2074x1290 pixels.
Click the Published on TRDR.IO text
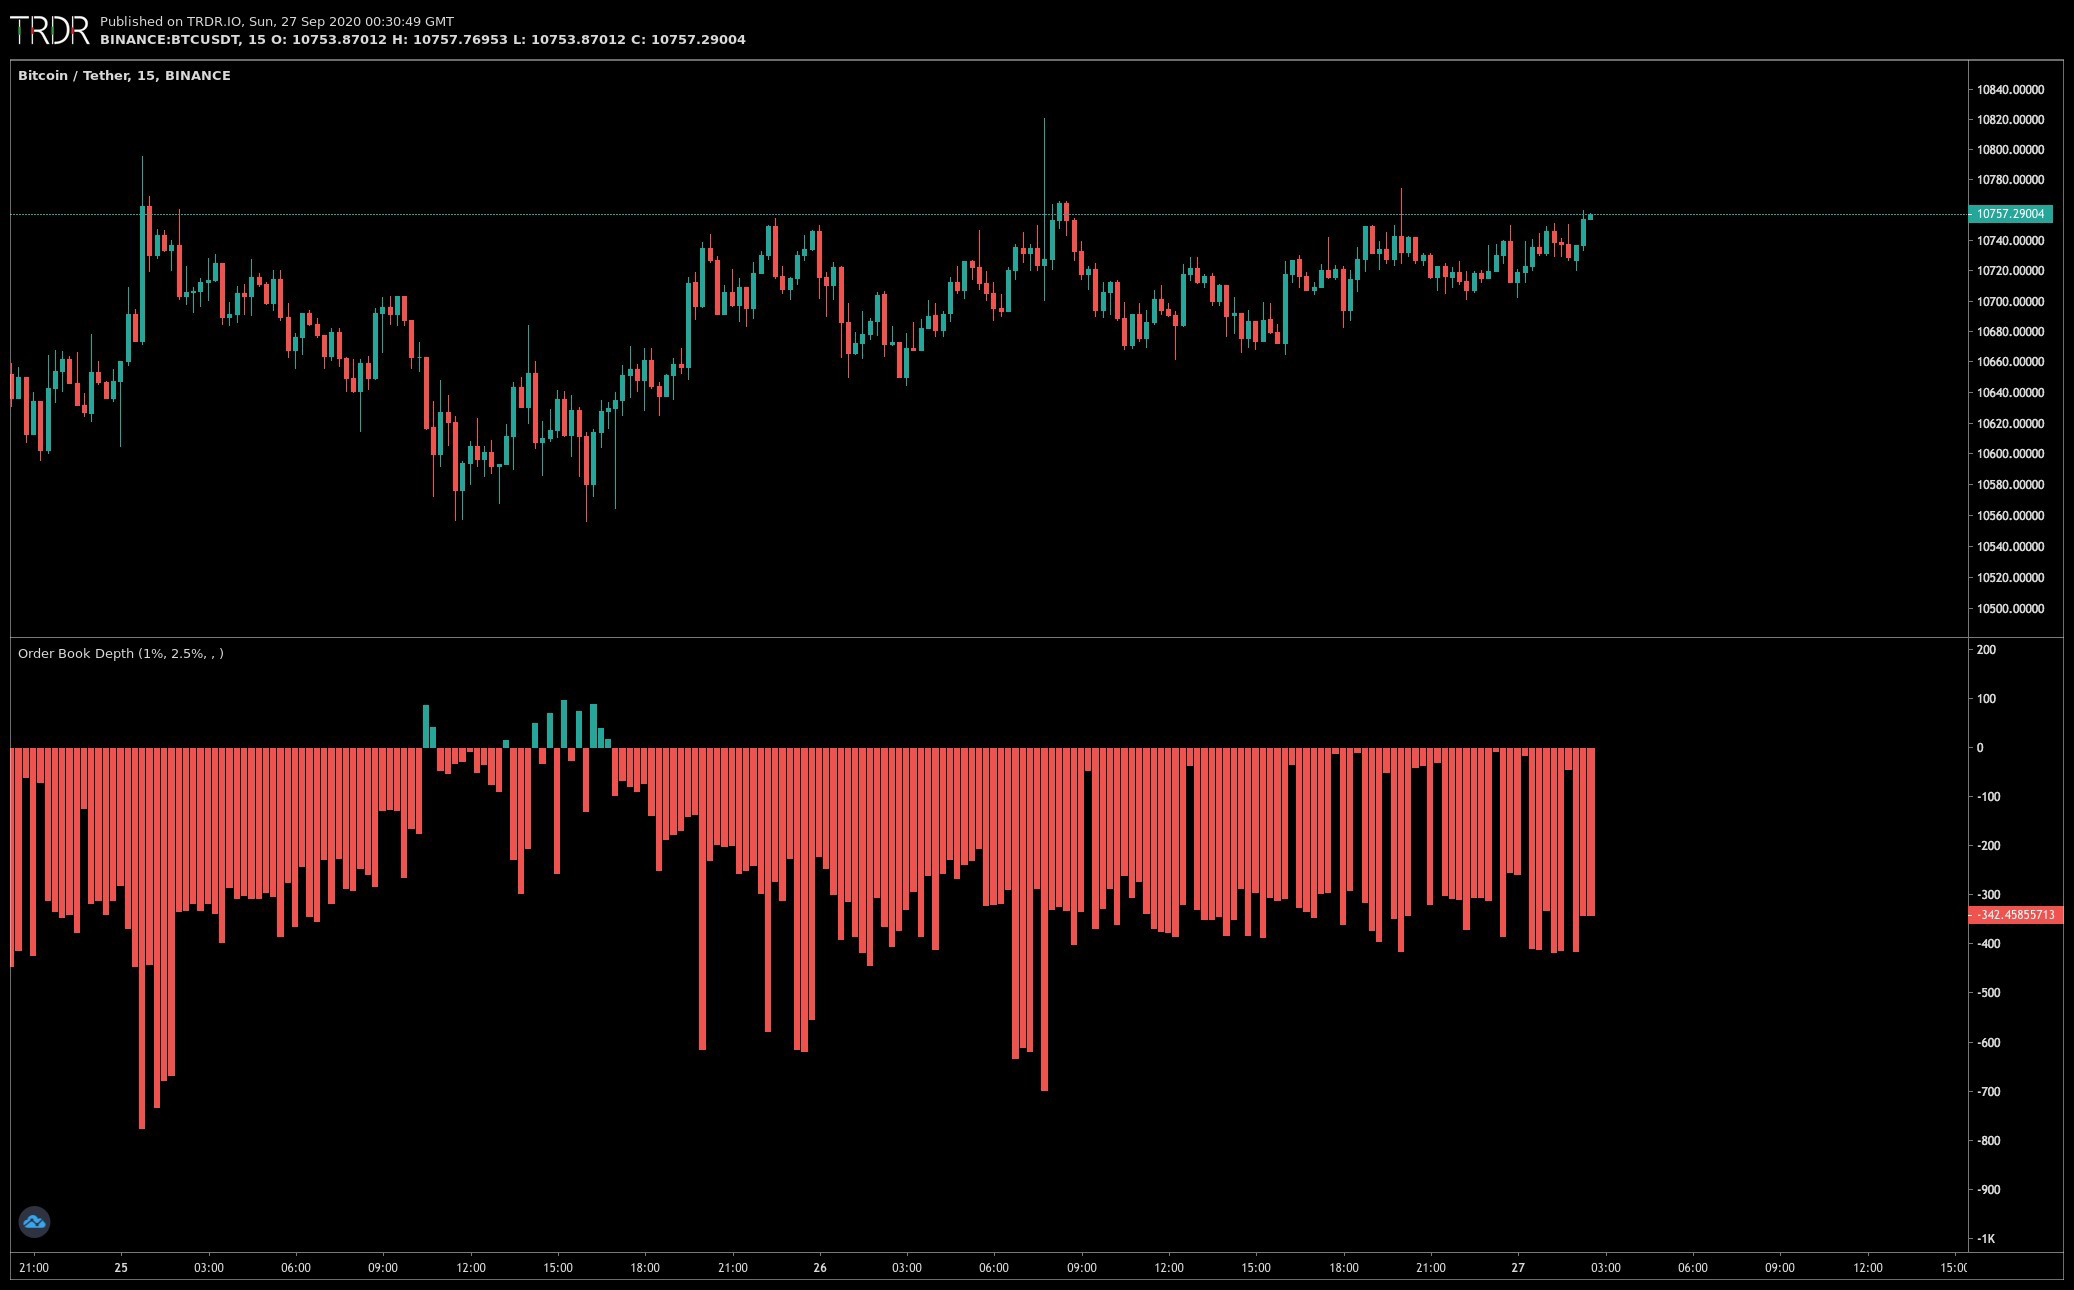pos(276,21)
